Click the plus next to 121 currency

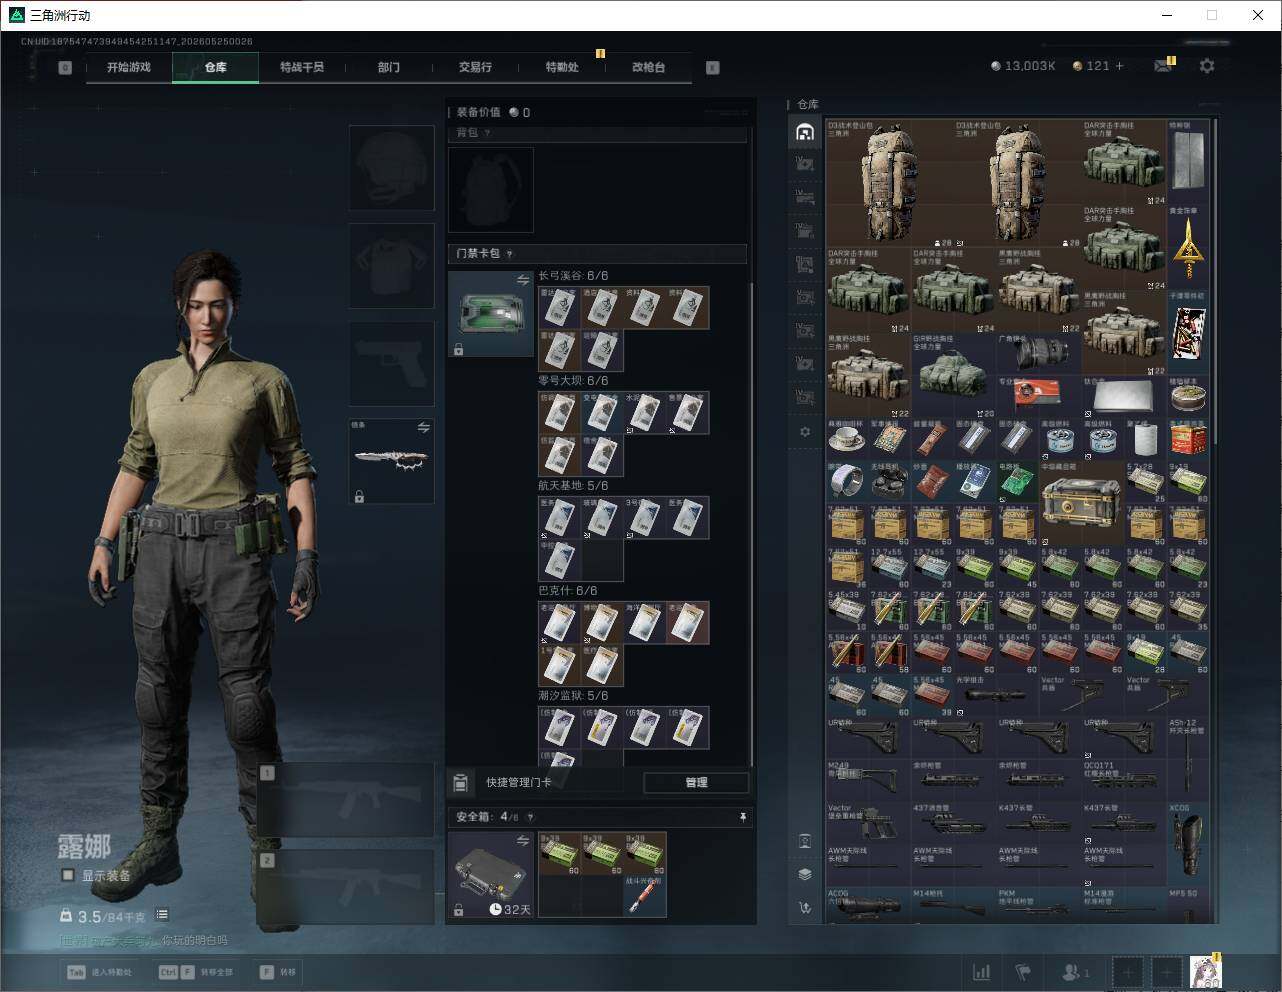[x=1119, y=66]
